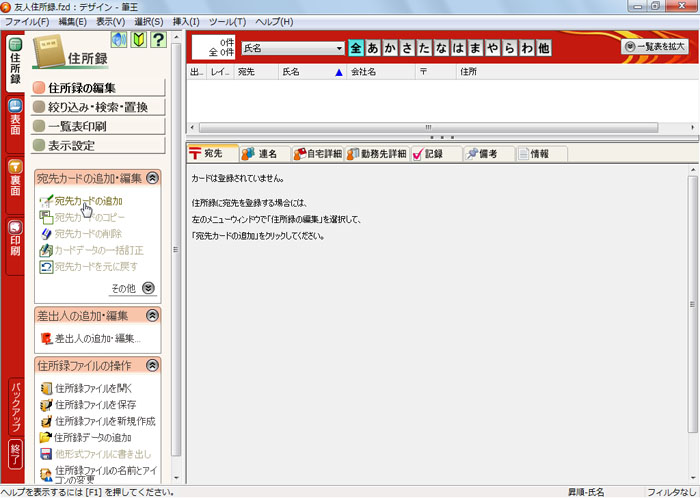Screen dimensions: 700x498
Task: Toggle the あ kana index filter
Action: (373, 47)
